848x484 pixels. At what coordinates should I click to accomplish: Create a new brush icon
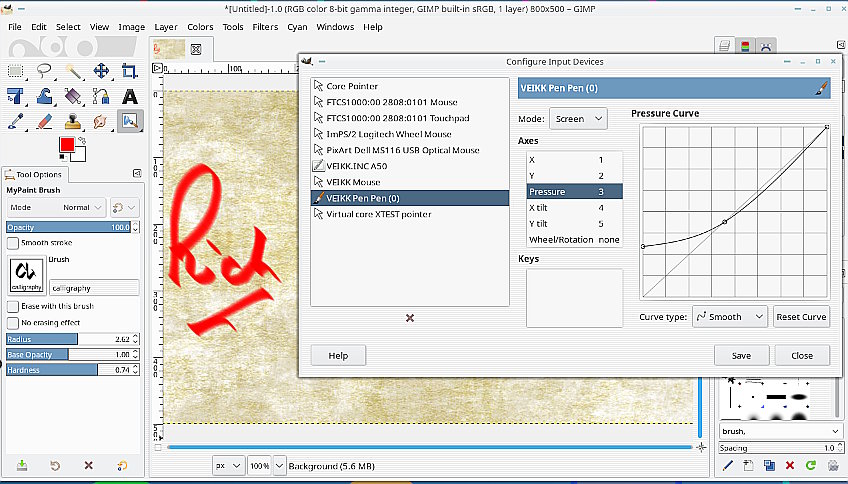pyautogui.click(x=748, y=465)
